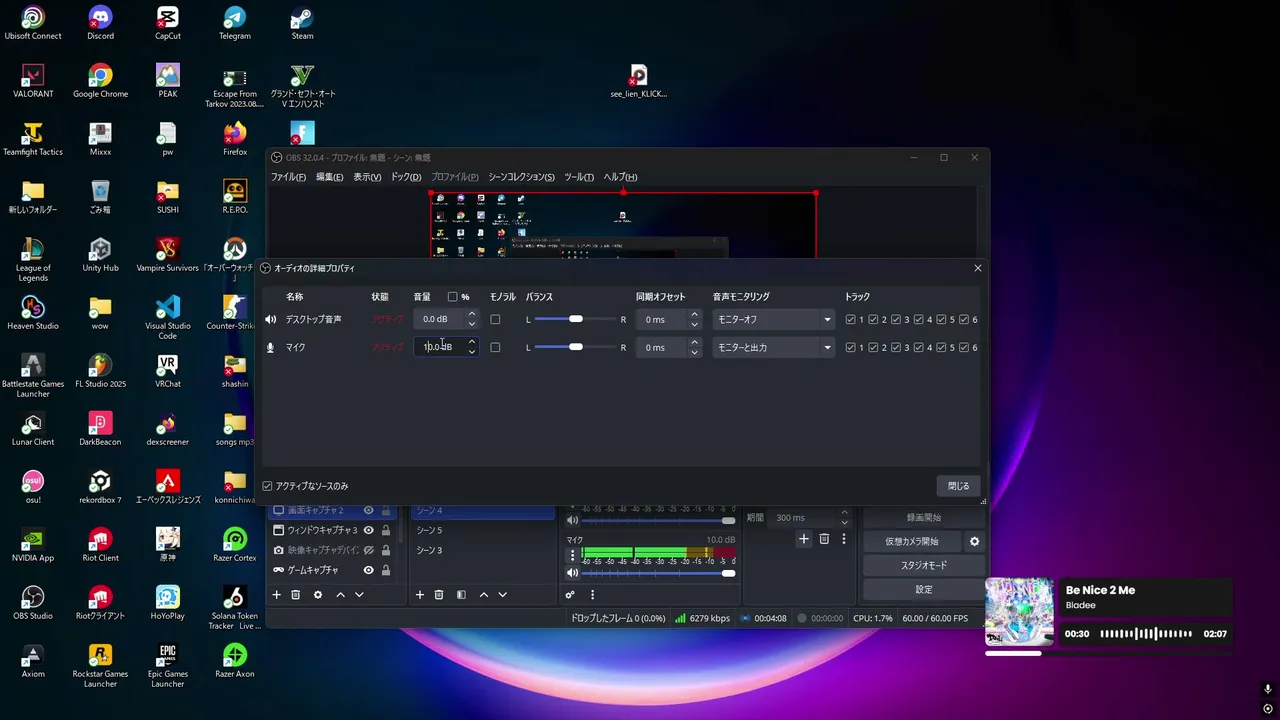Increase デスクトップ音声 sync offset stepper
This screenshot has width=1280, height=720.
click(x=694, y=315)
